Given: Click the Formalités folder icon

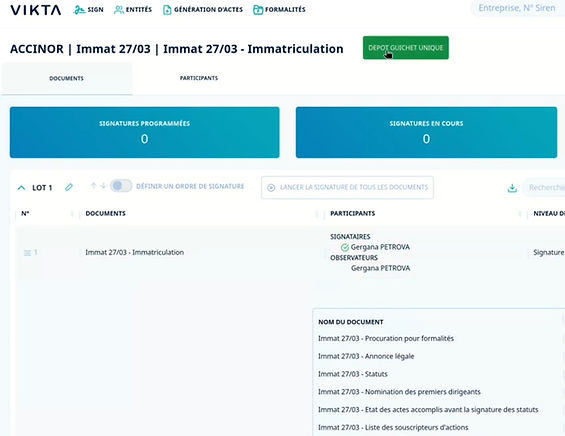Looking at the screenshot, I should click(258, 10).
